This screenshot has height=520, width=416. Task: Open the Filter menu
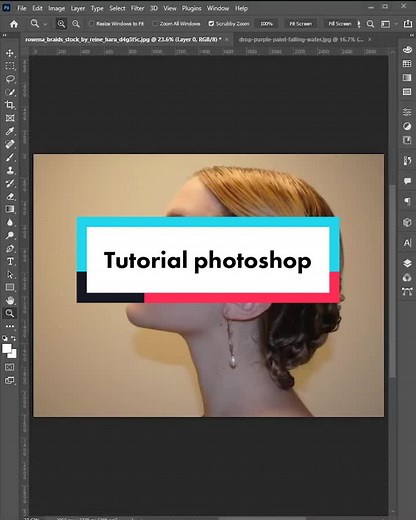(137, 8)
